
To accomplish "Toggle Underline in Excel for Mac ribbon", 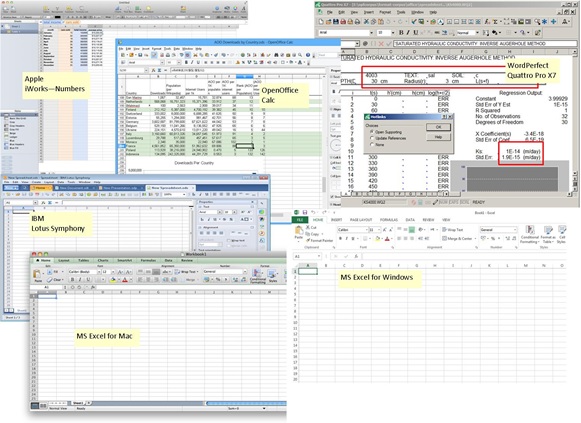I will point(88,279).
